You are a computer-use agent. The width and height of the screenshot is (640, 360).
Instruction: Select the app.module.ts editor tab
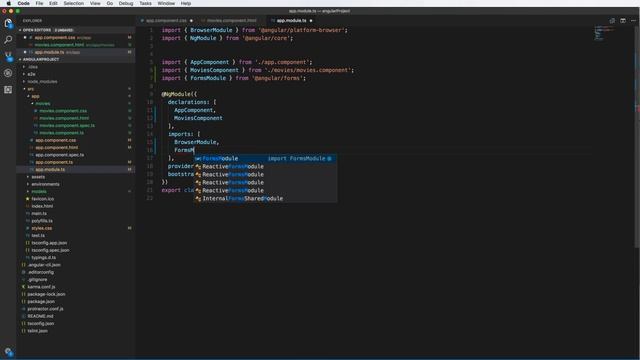[291, 20]
